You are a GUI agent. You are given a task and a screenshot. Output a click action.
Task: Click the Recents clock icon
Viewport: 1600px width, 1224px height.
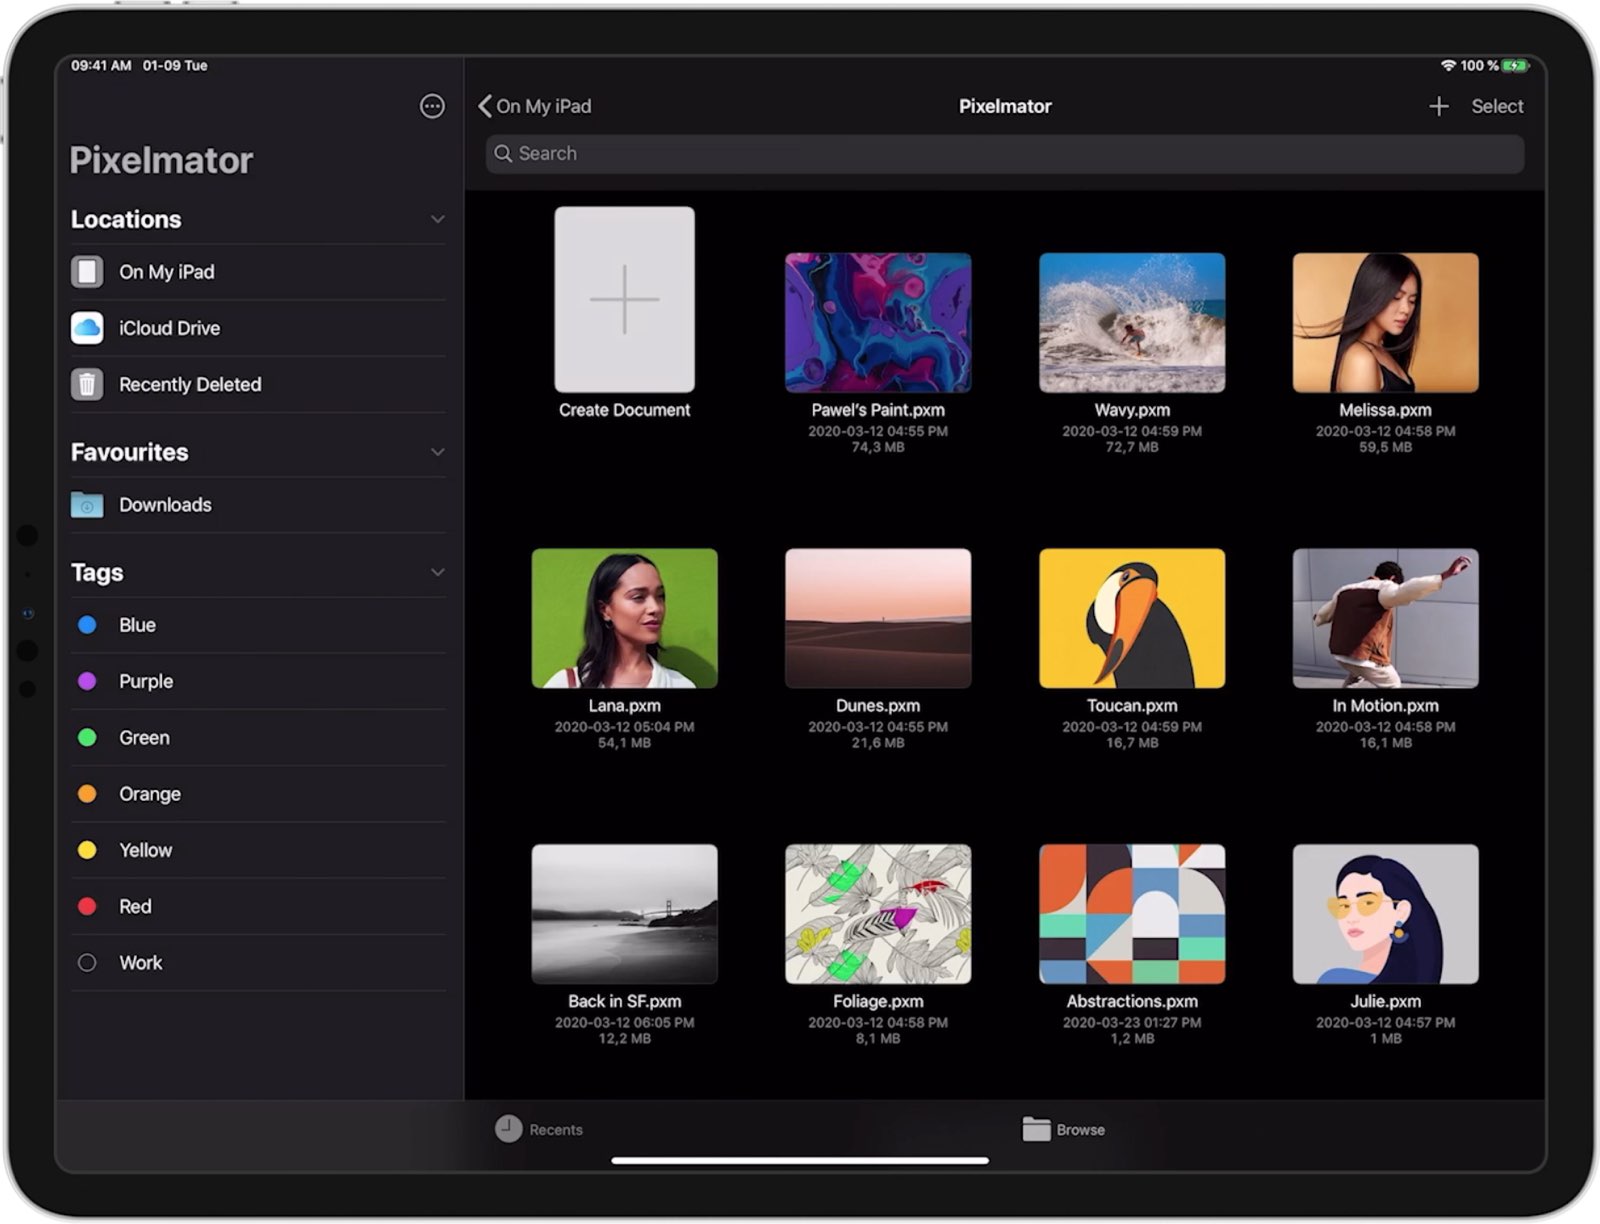pos(508,1129)
